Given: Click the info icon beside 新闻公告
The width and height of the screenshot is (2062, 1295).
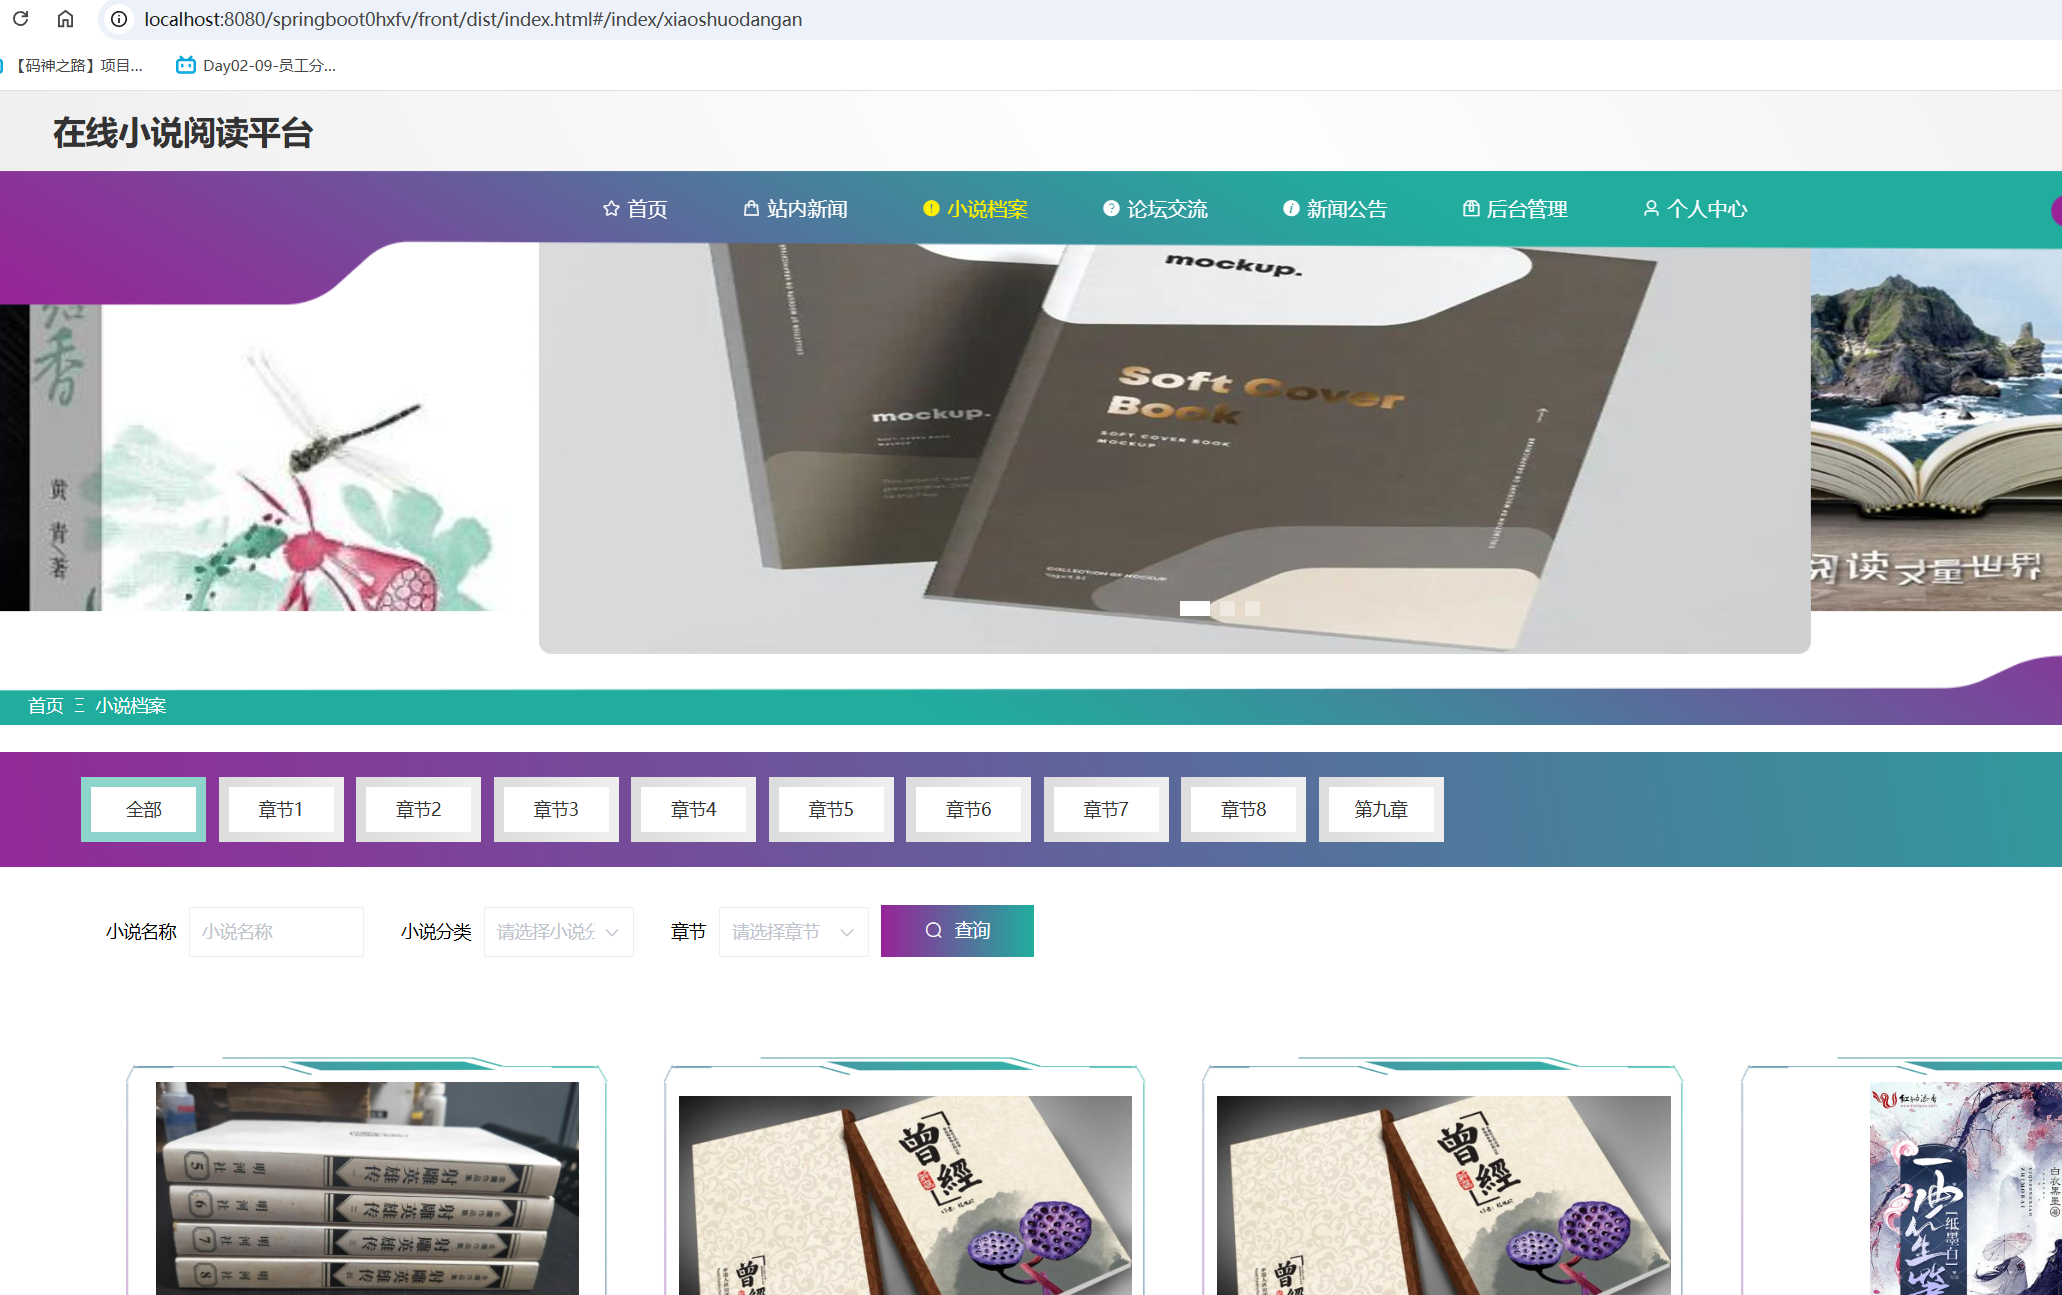Looking at the screenshot, I should 1291,208.
